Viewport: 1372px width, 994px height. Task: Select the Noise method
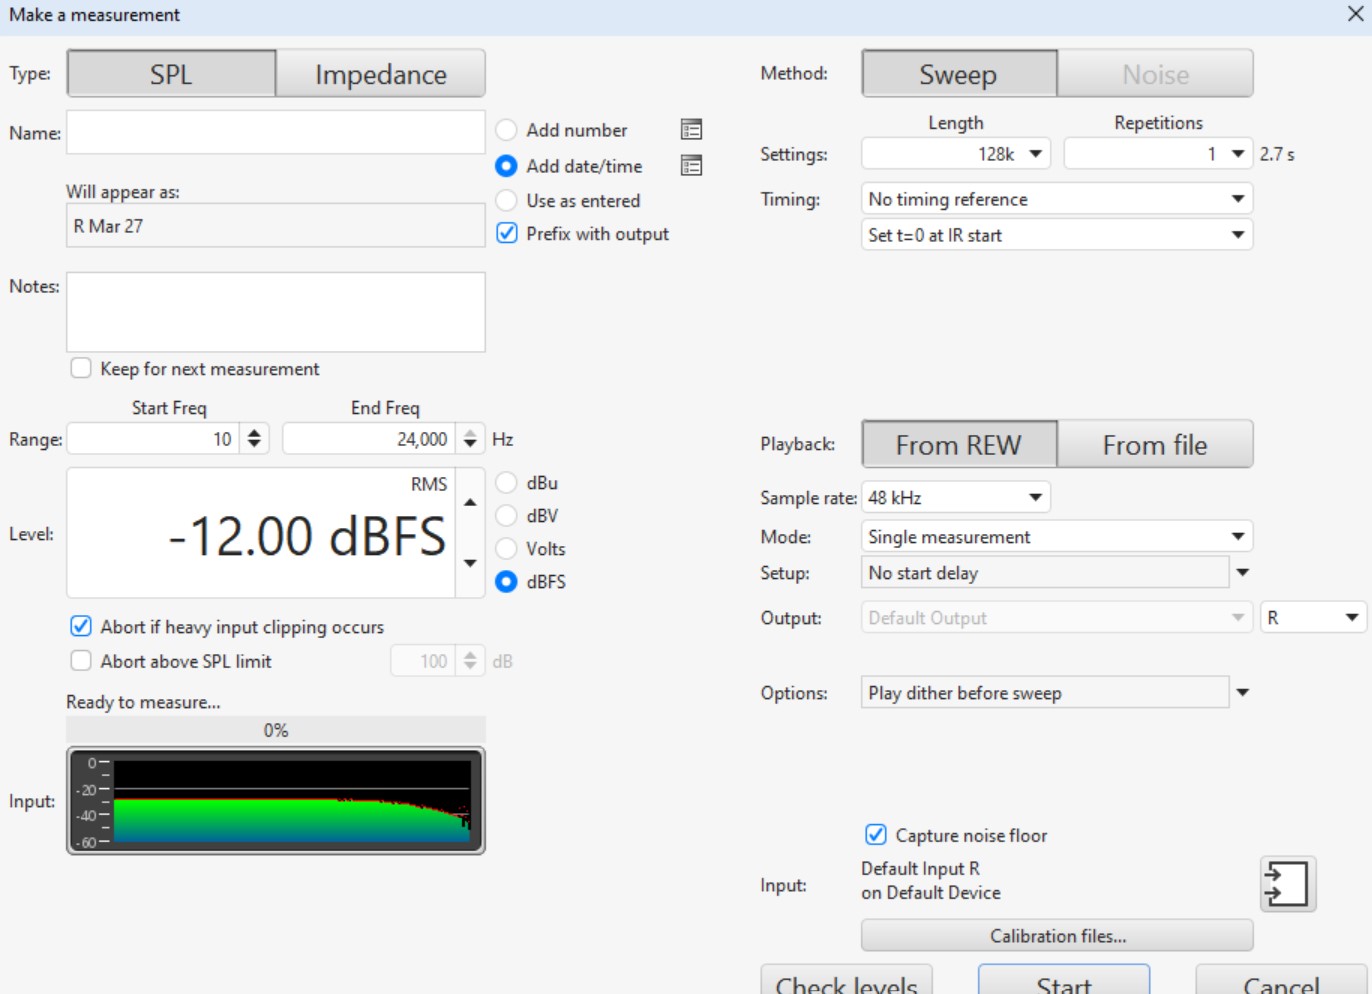1156,74
